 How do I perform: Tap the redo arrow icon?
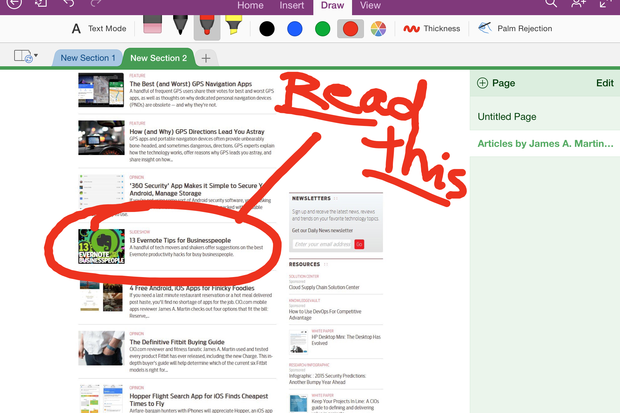[96, 3]
